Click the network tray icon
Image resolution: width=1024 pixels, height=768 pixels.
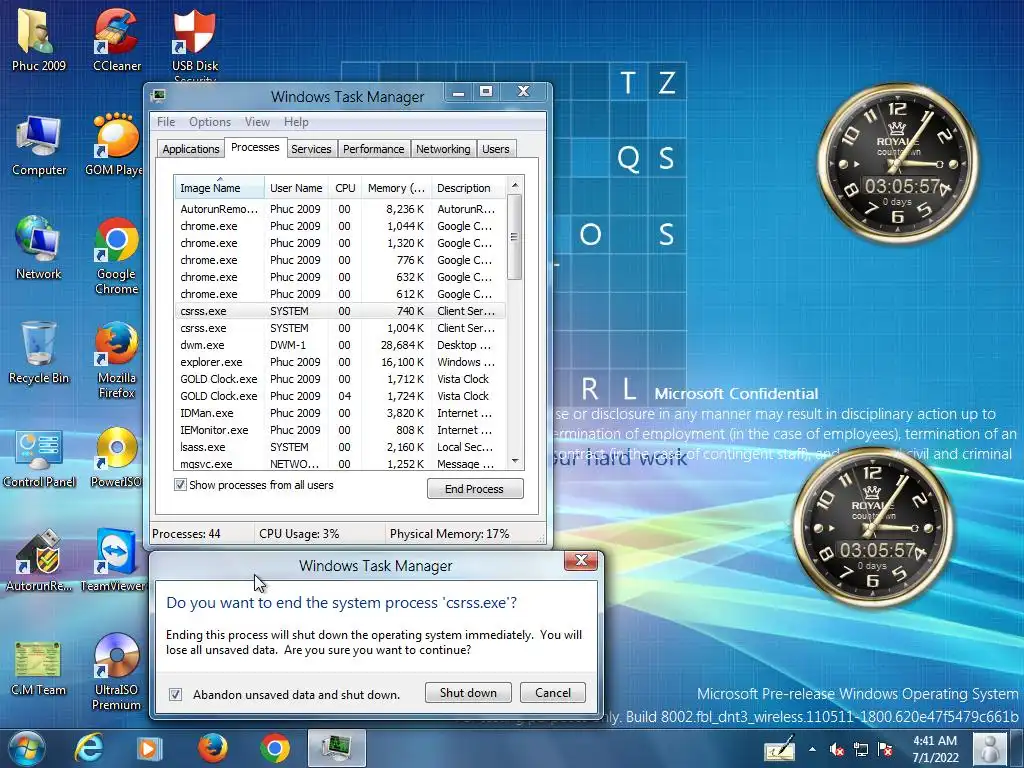point(861,750)
